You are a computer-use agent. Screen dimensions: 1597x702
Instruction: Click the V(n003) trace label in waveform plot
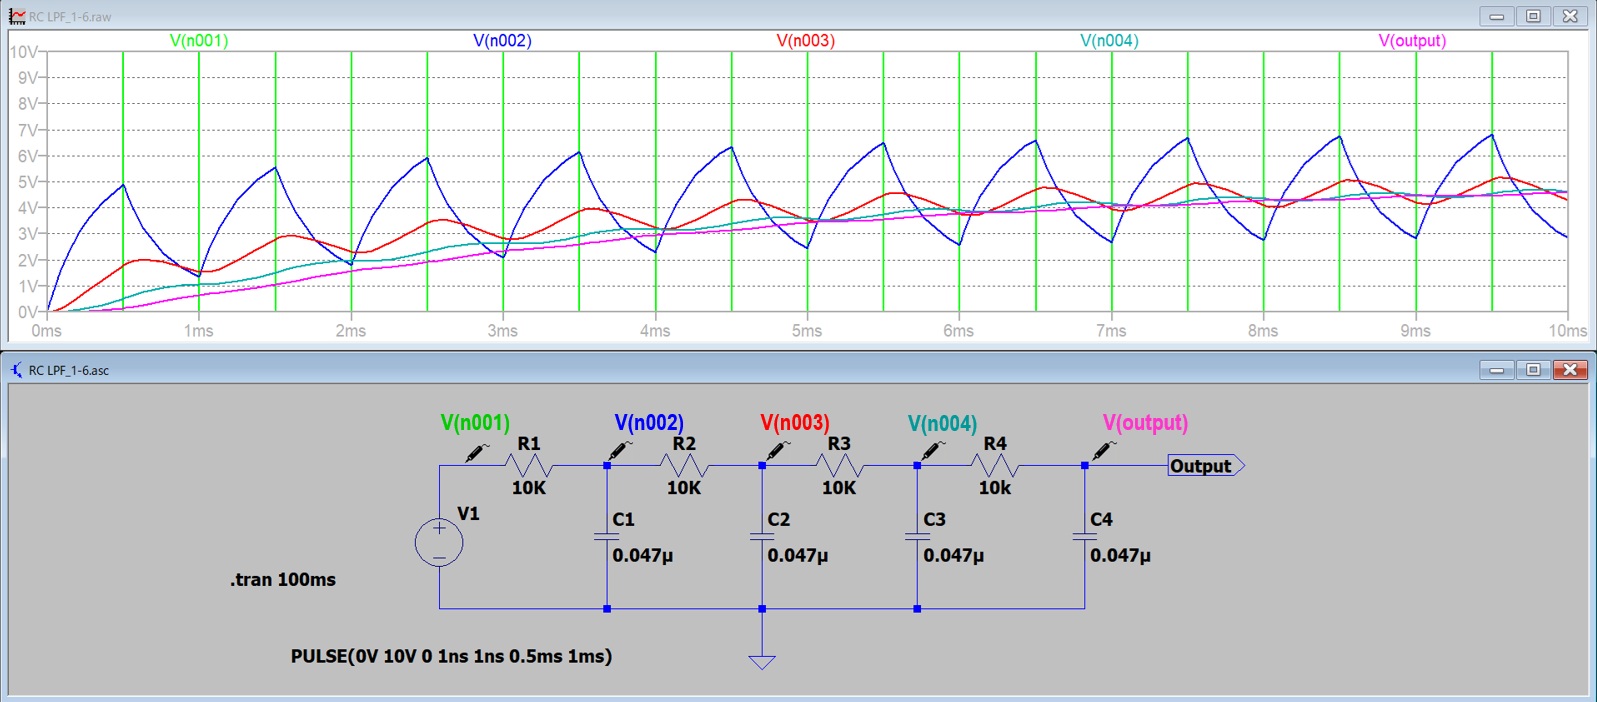805,41
